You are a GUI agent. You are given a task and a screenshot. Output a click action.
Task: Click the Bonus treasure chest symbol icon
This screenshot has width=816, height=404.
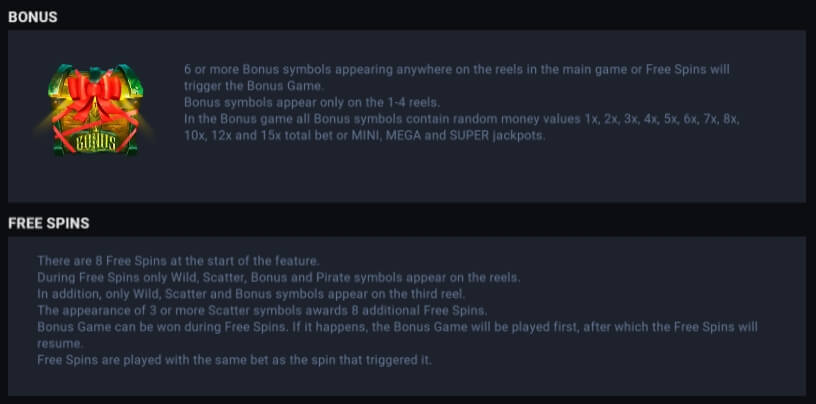(95, 110)
